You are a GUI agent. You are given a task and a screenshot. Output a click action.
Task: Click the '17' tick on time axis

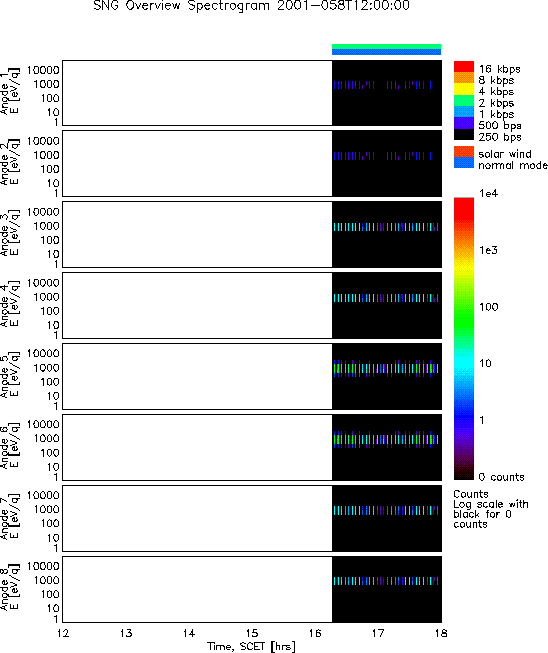[378, 633]
